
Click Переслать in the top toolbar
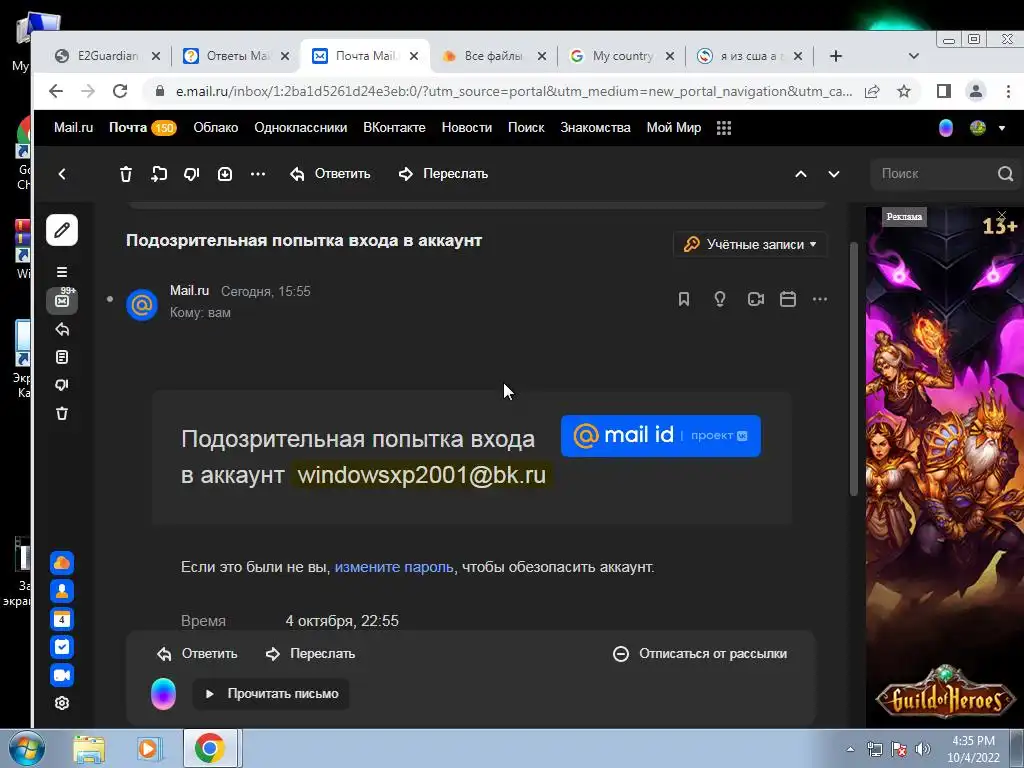point(443,174)
